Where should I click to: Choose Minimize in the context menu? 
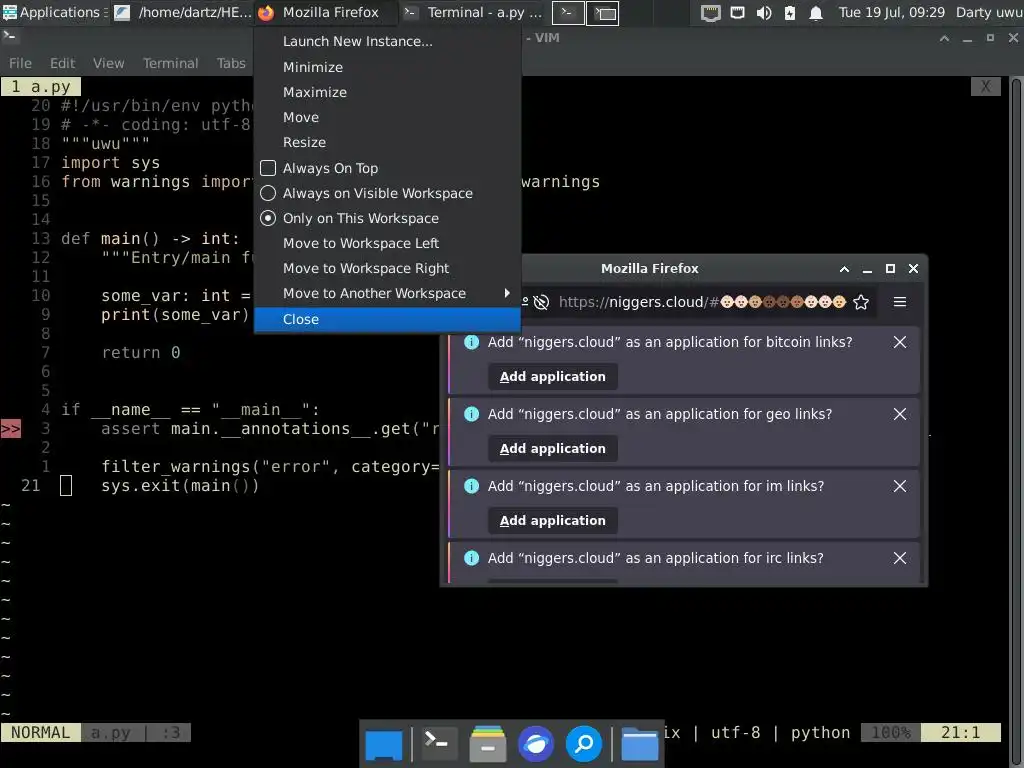(387, 67)
